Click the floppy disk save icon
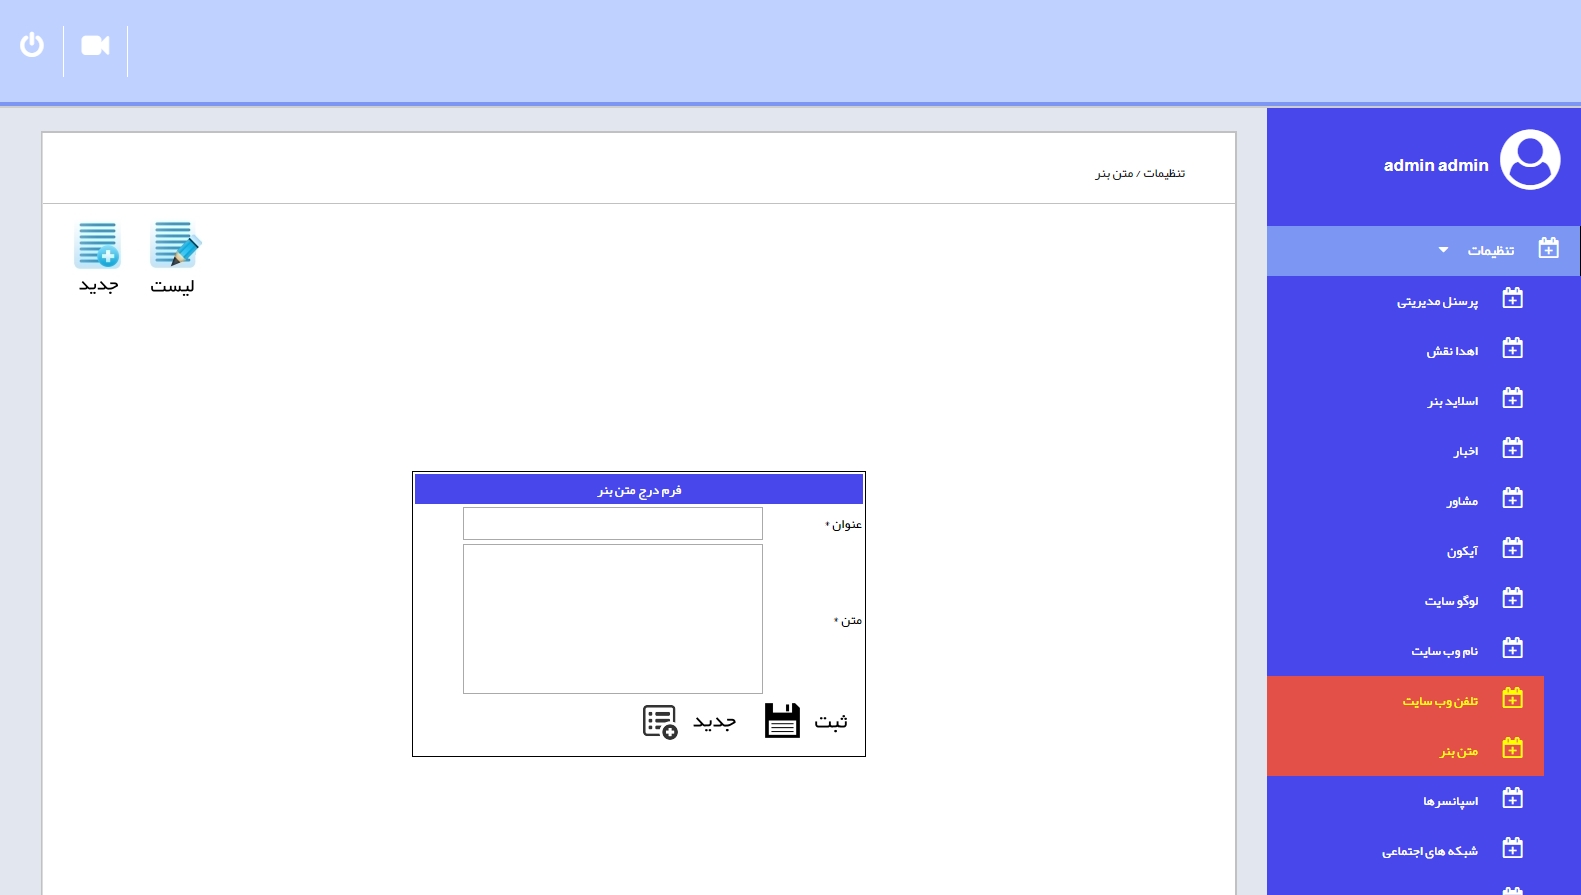Image resolution: width=1581 pixels, height=895 pixels. tap(782, 721)
